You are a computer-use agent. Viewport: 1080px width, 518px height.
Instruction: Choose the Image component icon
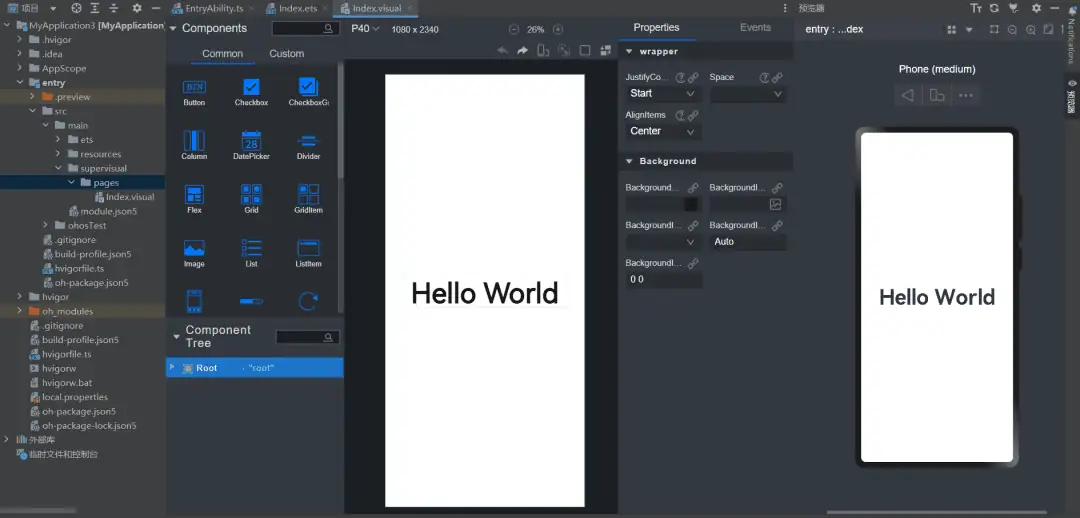(194, 249)
